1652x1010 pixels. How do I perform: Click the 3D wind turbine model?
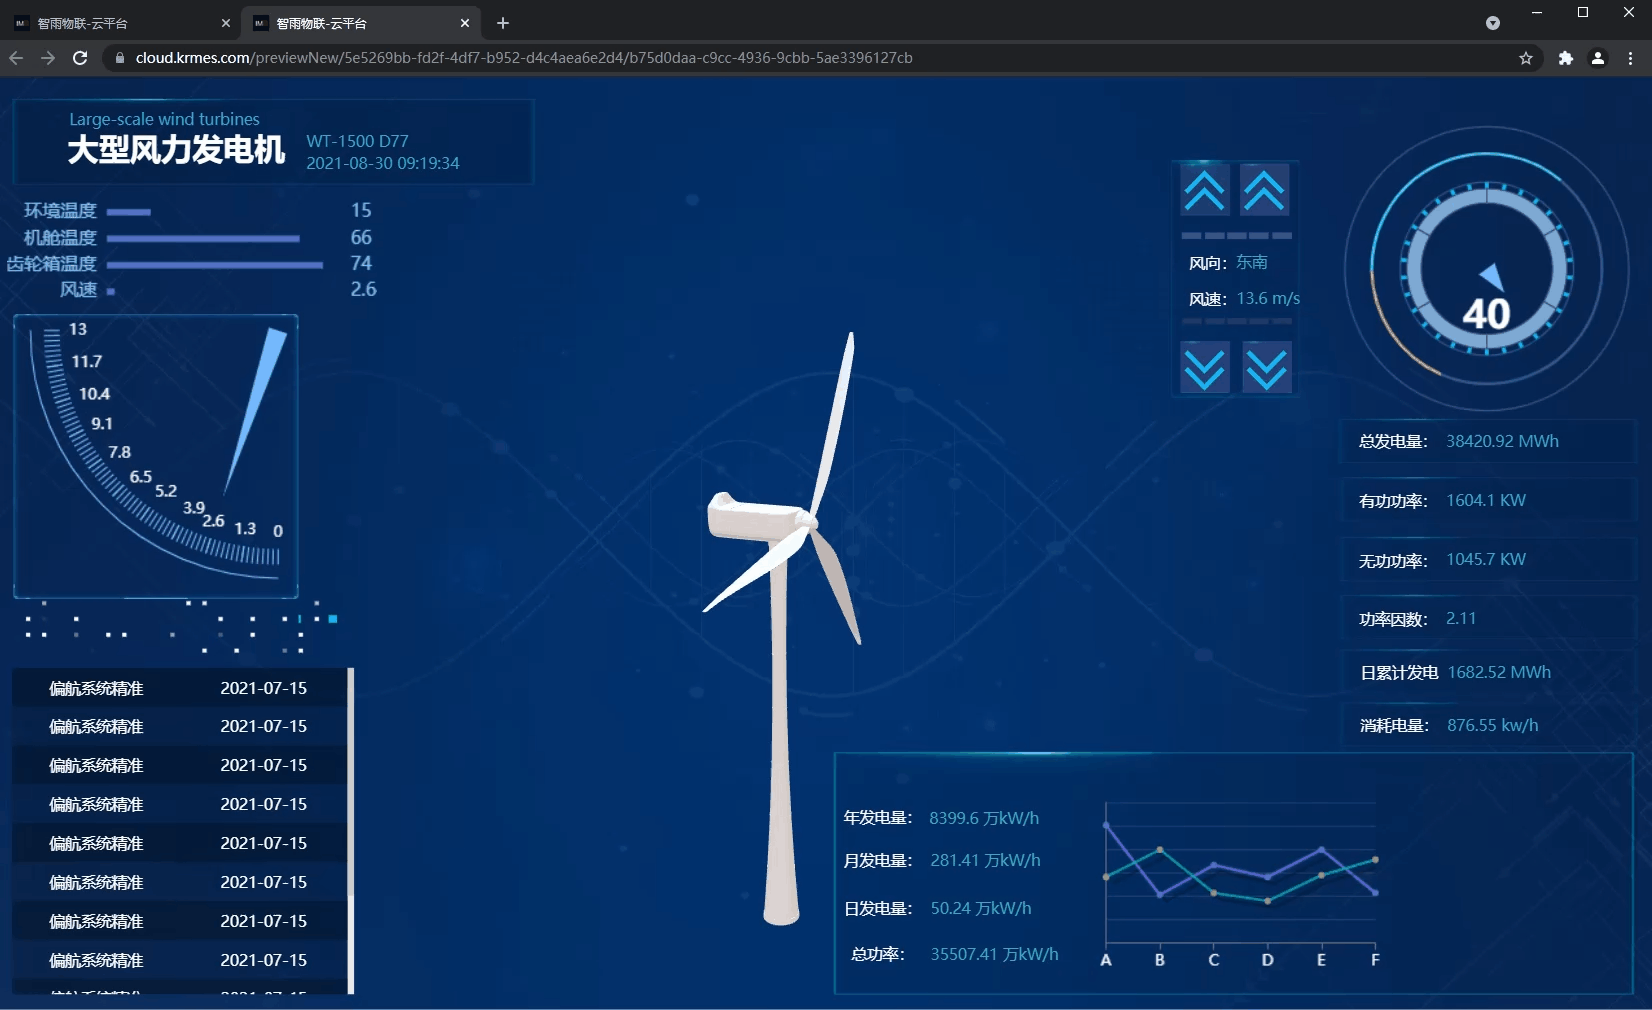(783, 620)
